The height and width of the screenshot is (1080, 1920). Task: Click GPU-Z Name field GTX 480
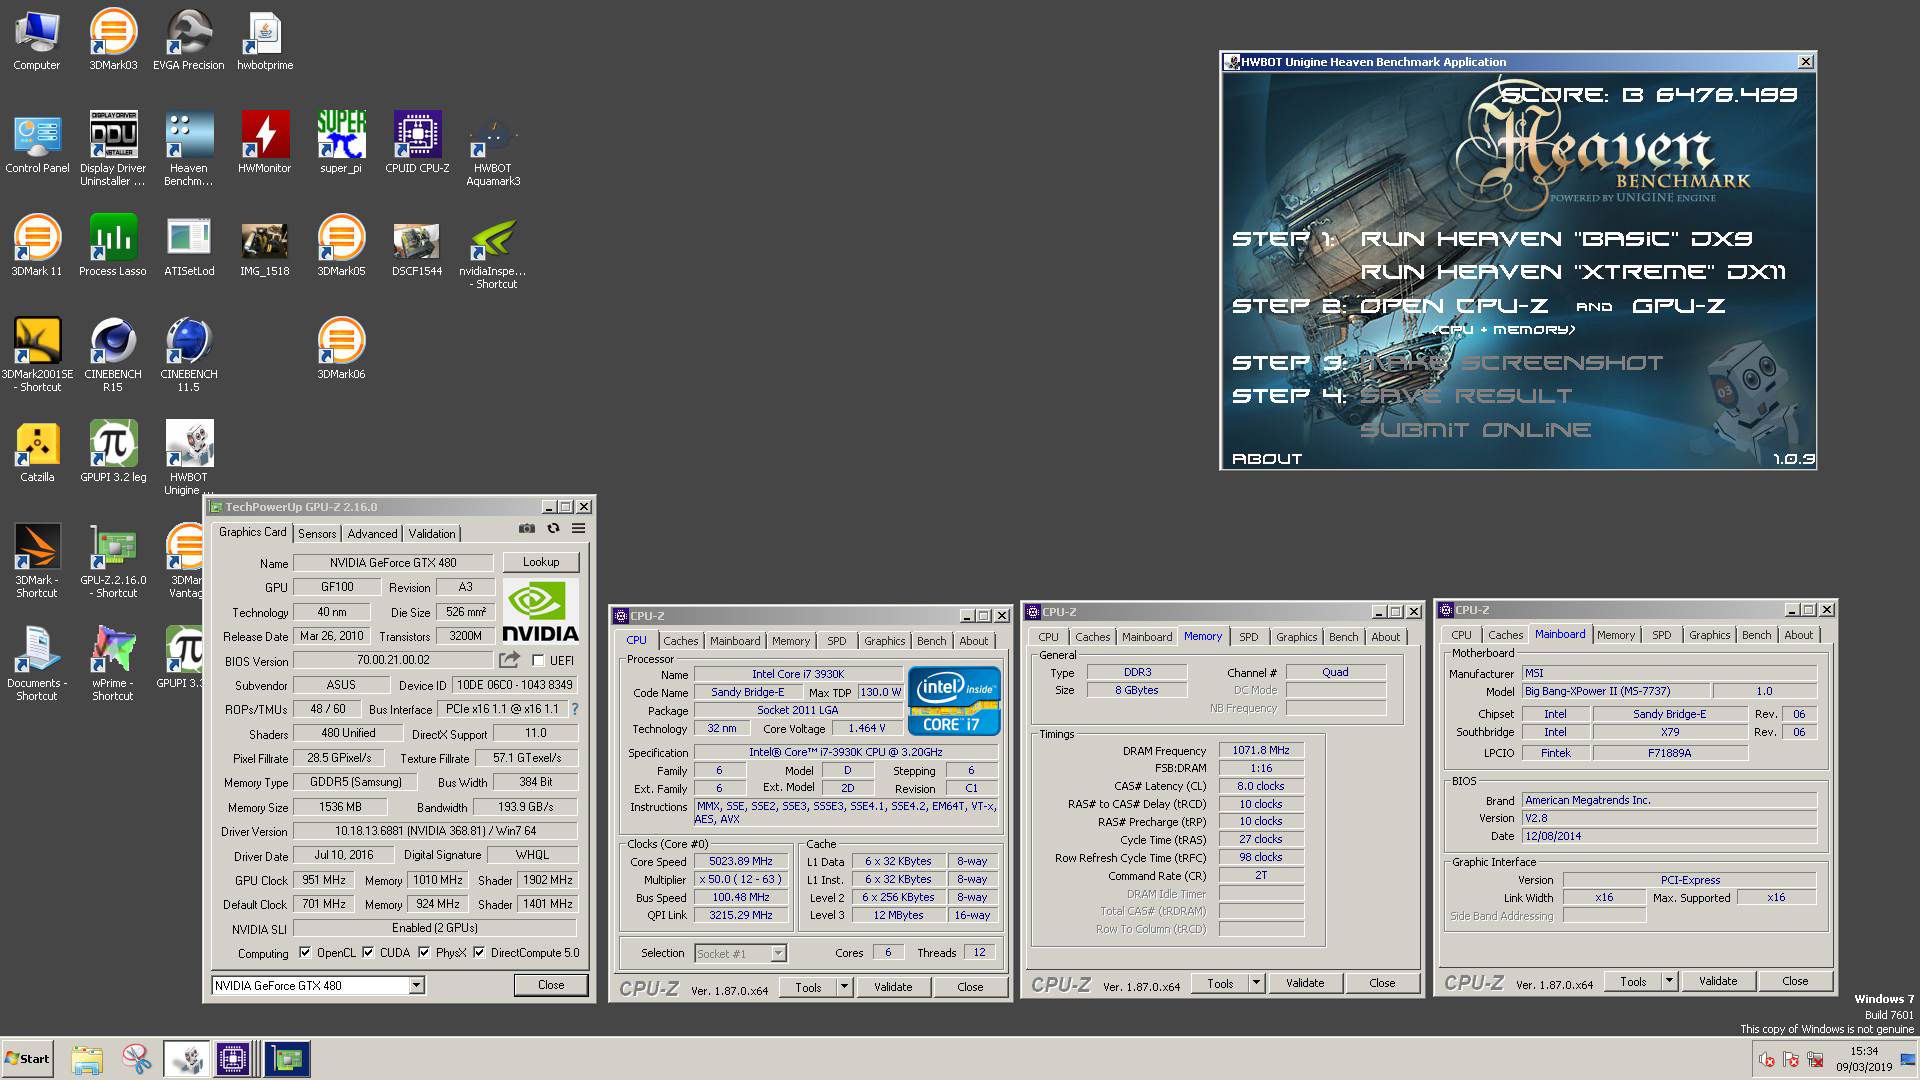tap(393, 563)
